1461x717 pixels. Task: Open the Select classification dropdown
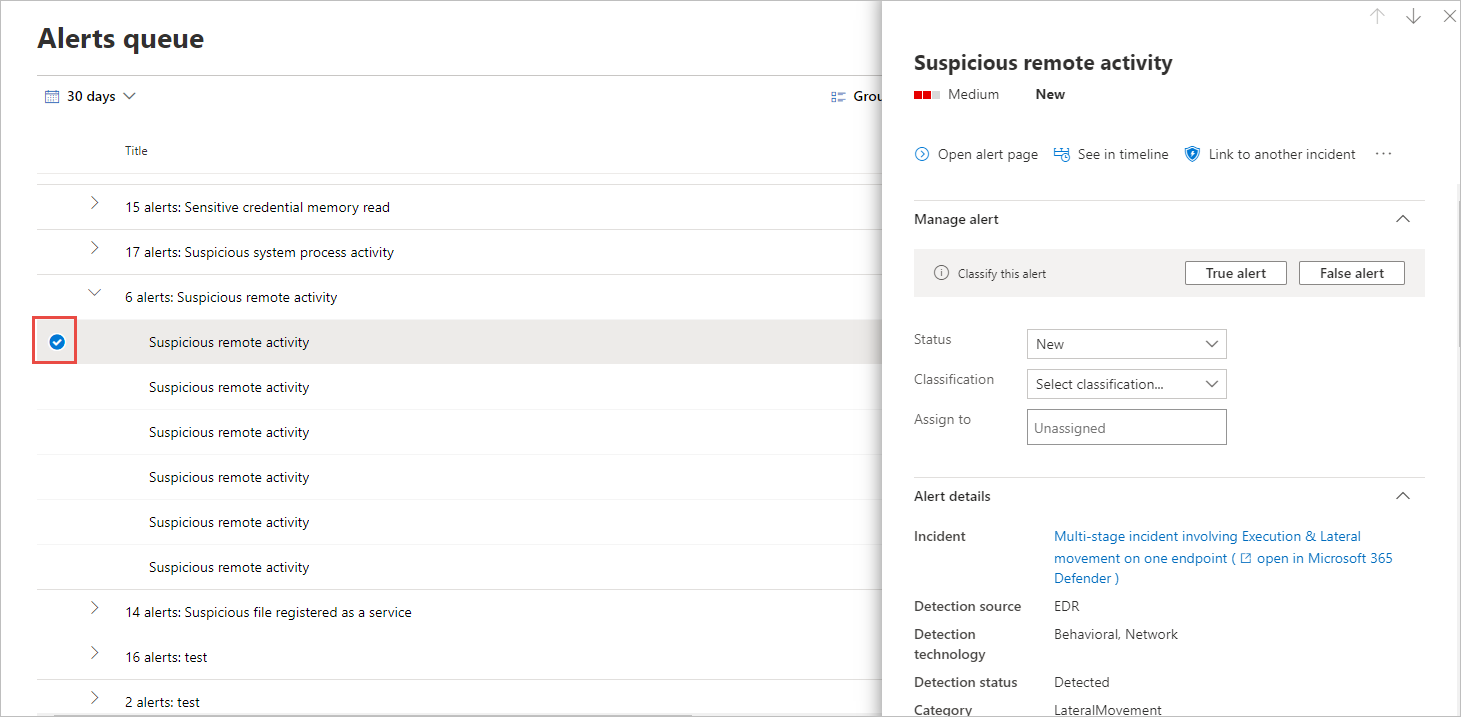[x=1126, y=384]
